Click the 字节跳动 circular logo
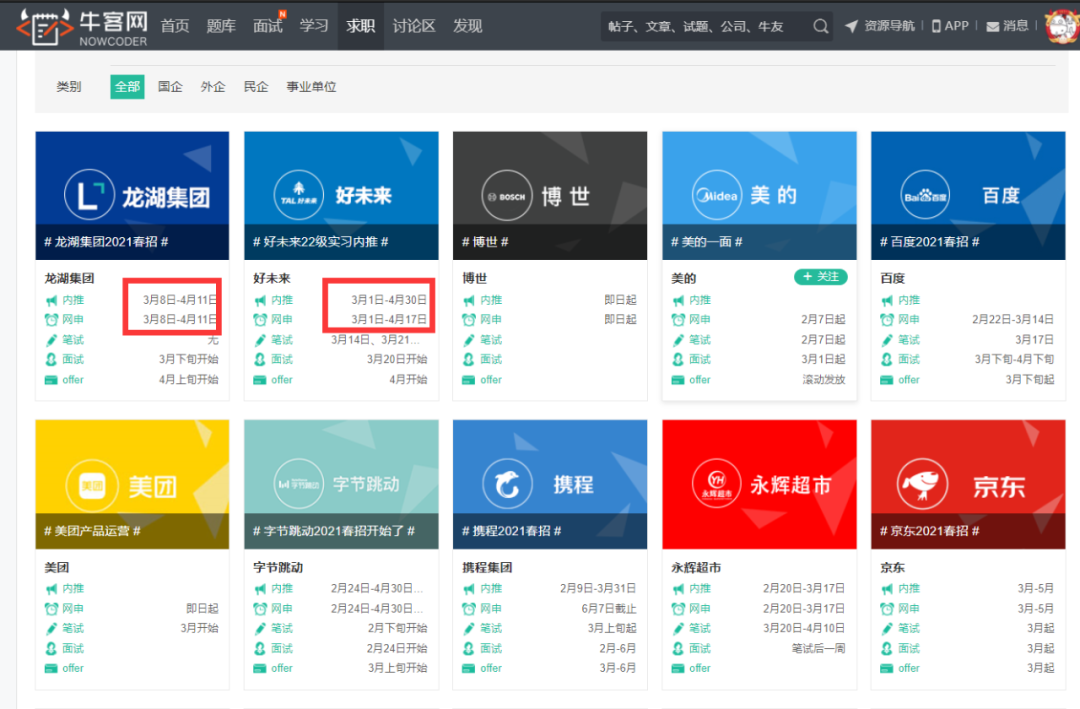1080x709 pixels. pos(298,484)
